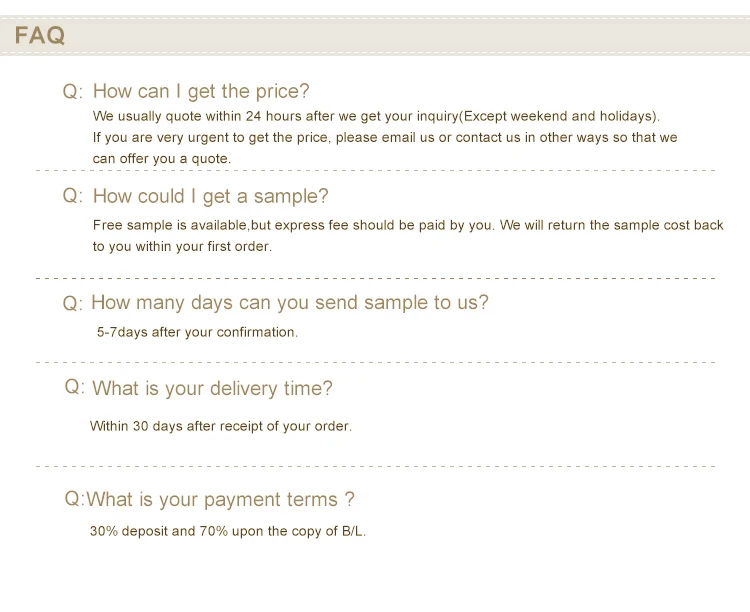Select the question 'How could I get a sample?'
This screenshot has height=612, width=750.
click(x=210, y=196)
